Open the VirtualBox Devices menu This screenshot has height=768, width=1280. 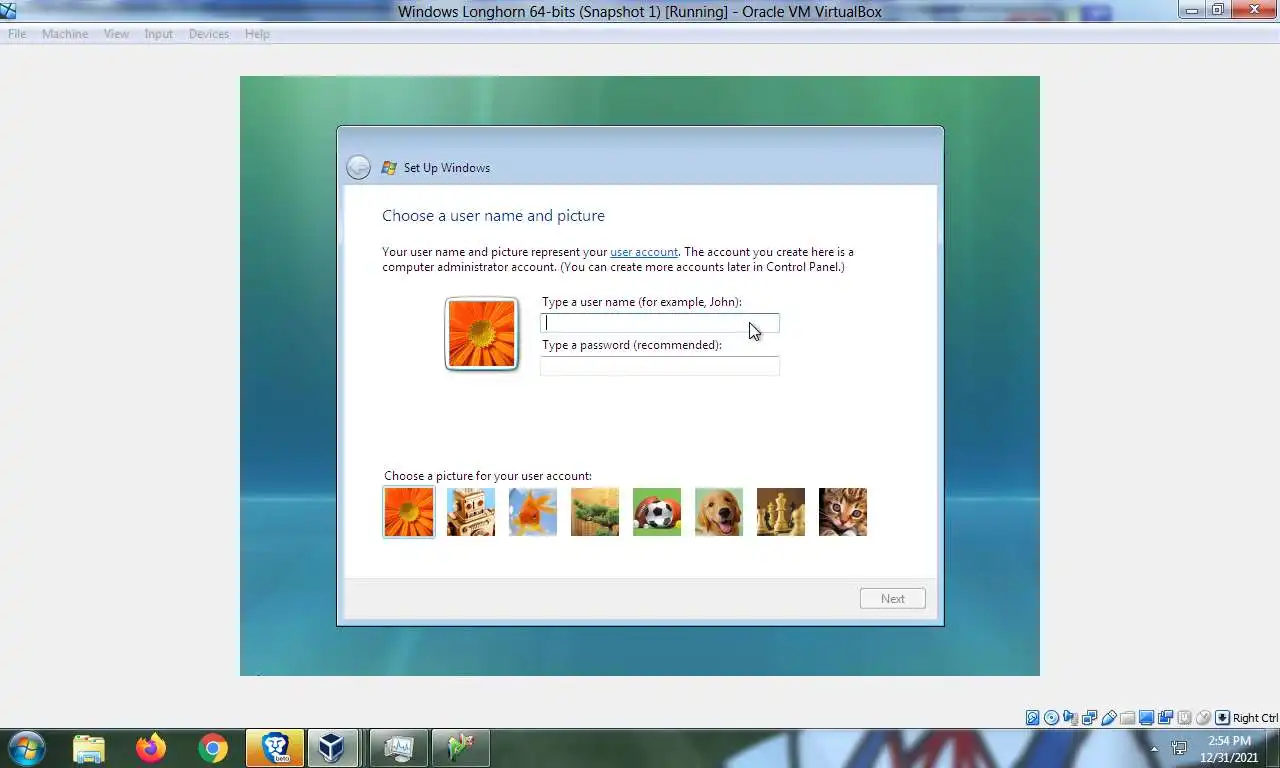click(x=209, y=34)
